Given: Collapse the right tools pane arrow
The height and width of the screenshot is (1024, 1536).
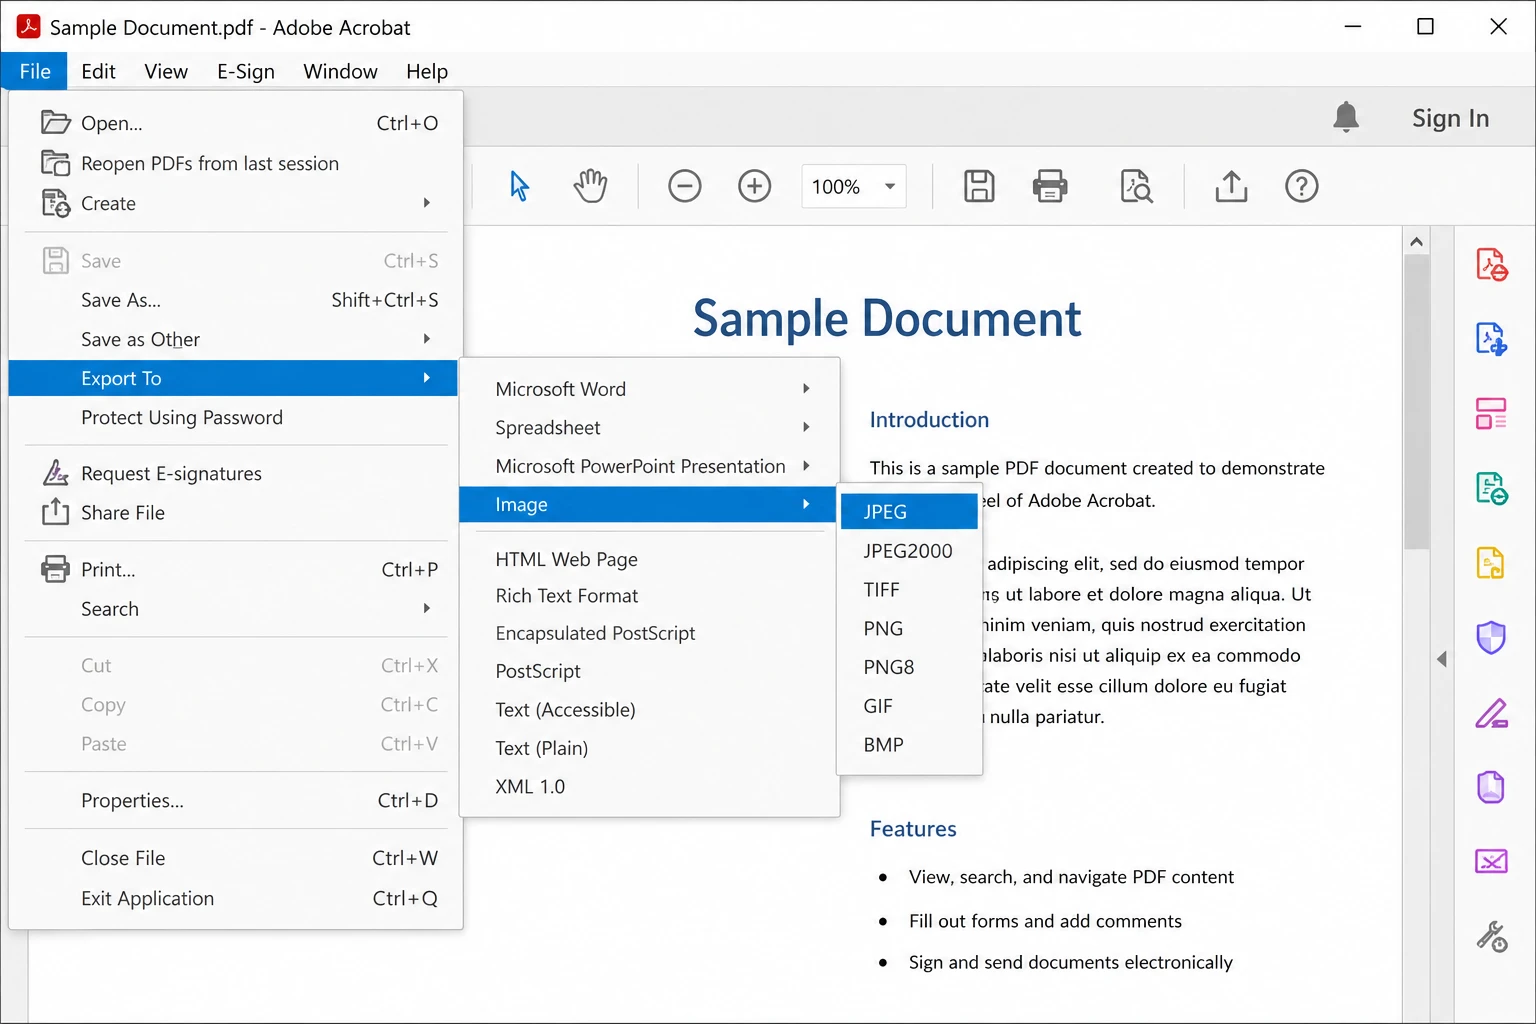Looking at the screenshot, I should tap(1442, 659).
